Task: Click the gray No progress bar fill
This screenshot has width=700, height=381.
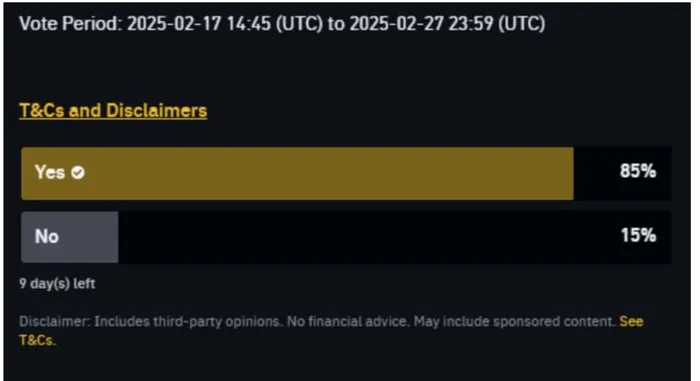Action: pyautogui.click(x=70, y=237)
